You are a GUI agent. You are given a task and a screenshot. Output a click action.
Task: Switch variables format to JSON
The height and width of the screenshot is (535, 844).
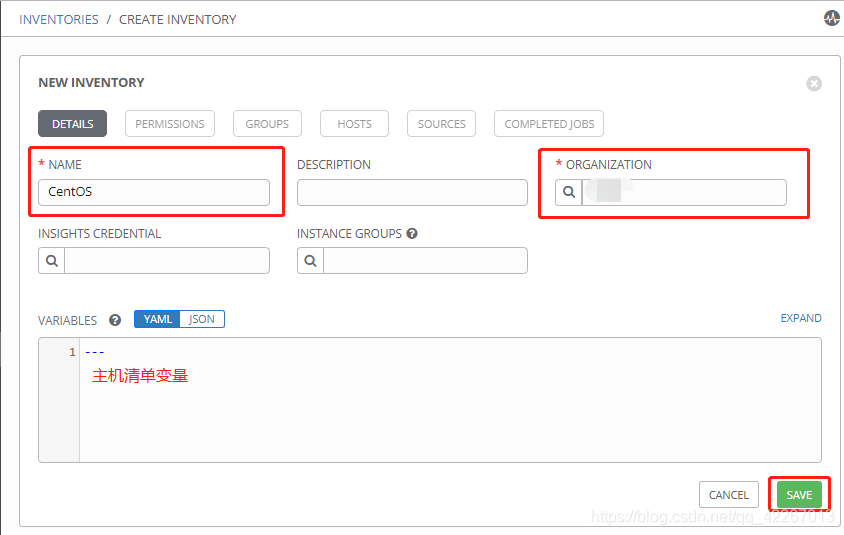click(202, 319)
